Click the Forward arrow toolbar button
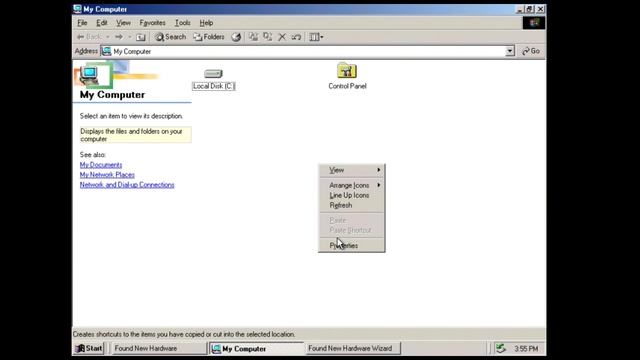The image size is (640, 360). [119, 37]
